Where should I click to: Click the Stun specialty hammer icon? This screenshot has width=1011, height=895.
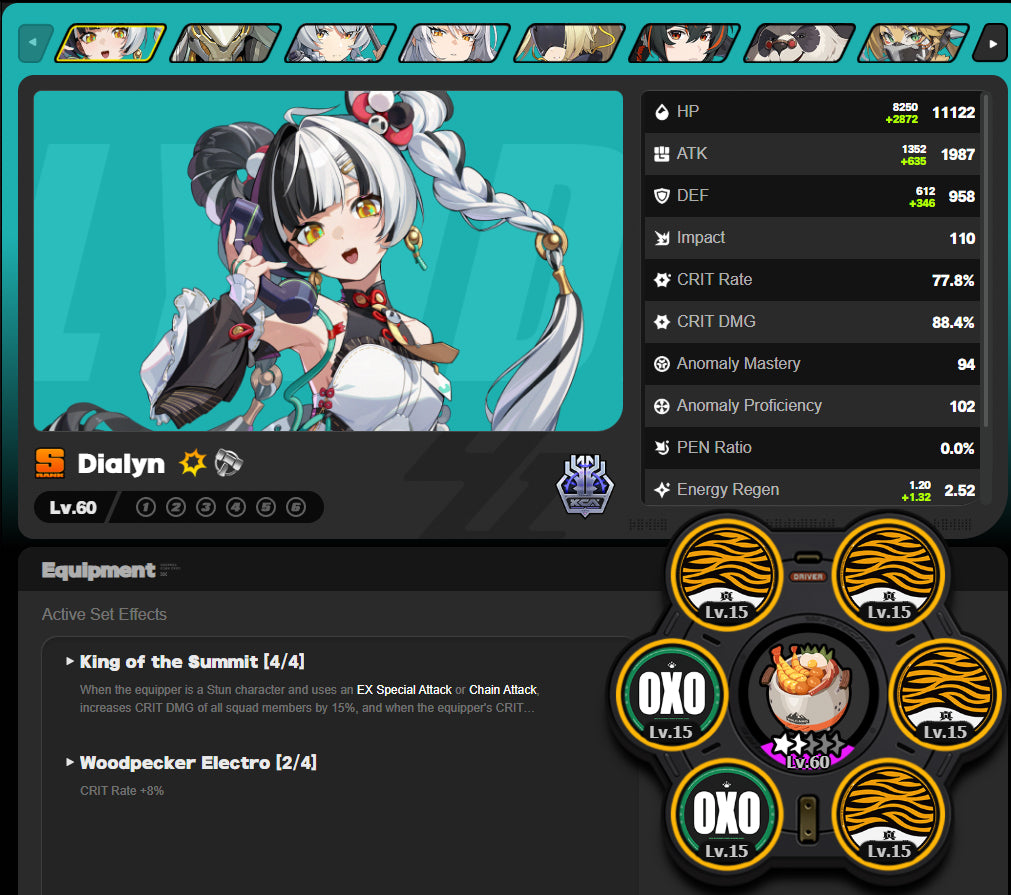[228, 462]
